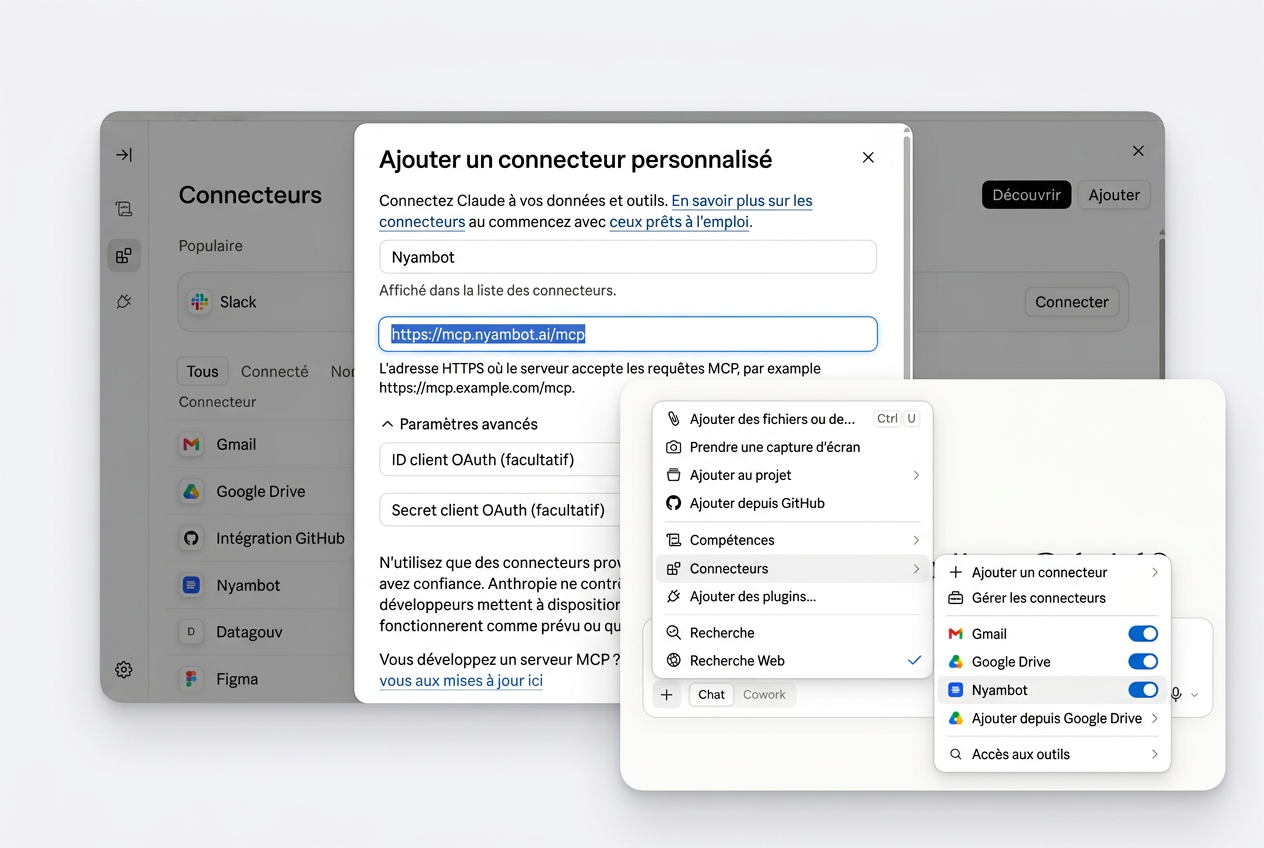
Task: Click the Nyambot icon in connector list
Action: (191, 585)
